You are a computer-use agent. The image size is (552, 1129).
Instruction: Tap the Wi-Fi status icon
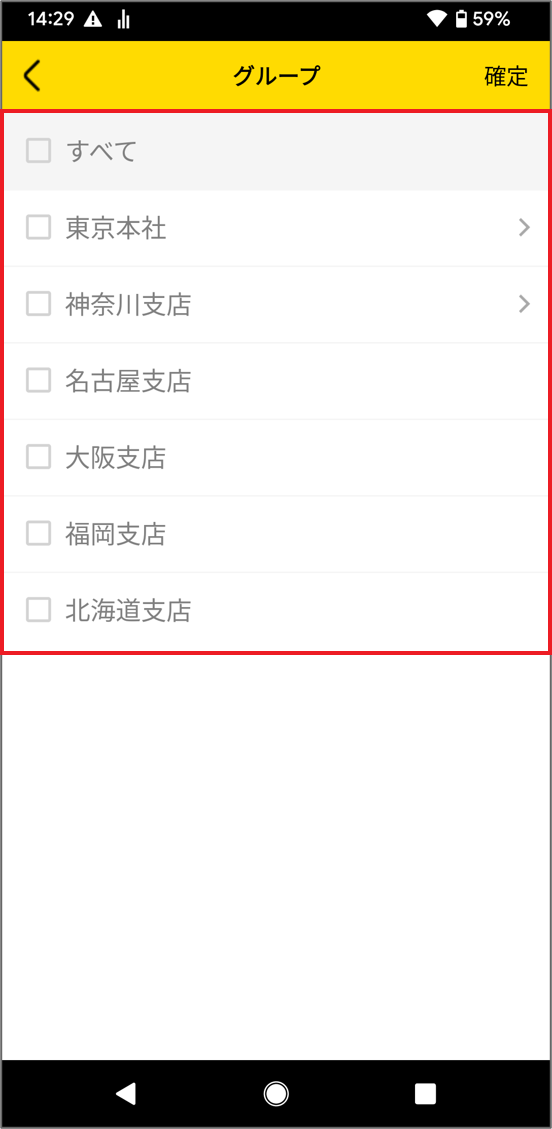[436, 19]
